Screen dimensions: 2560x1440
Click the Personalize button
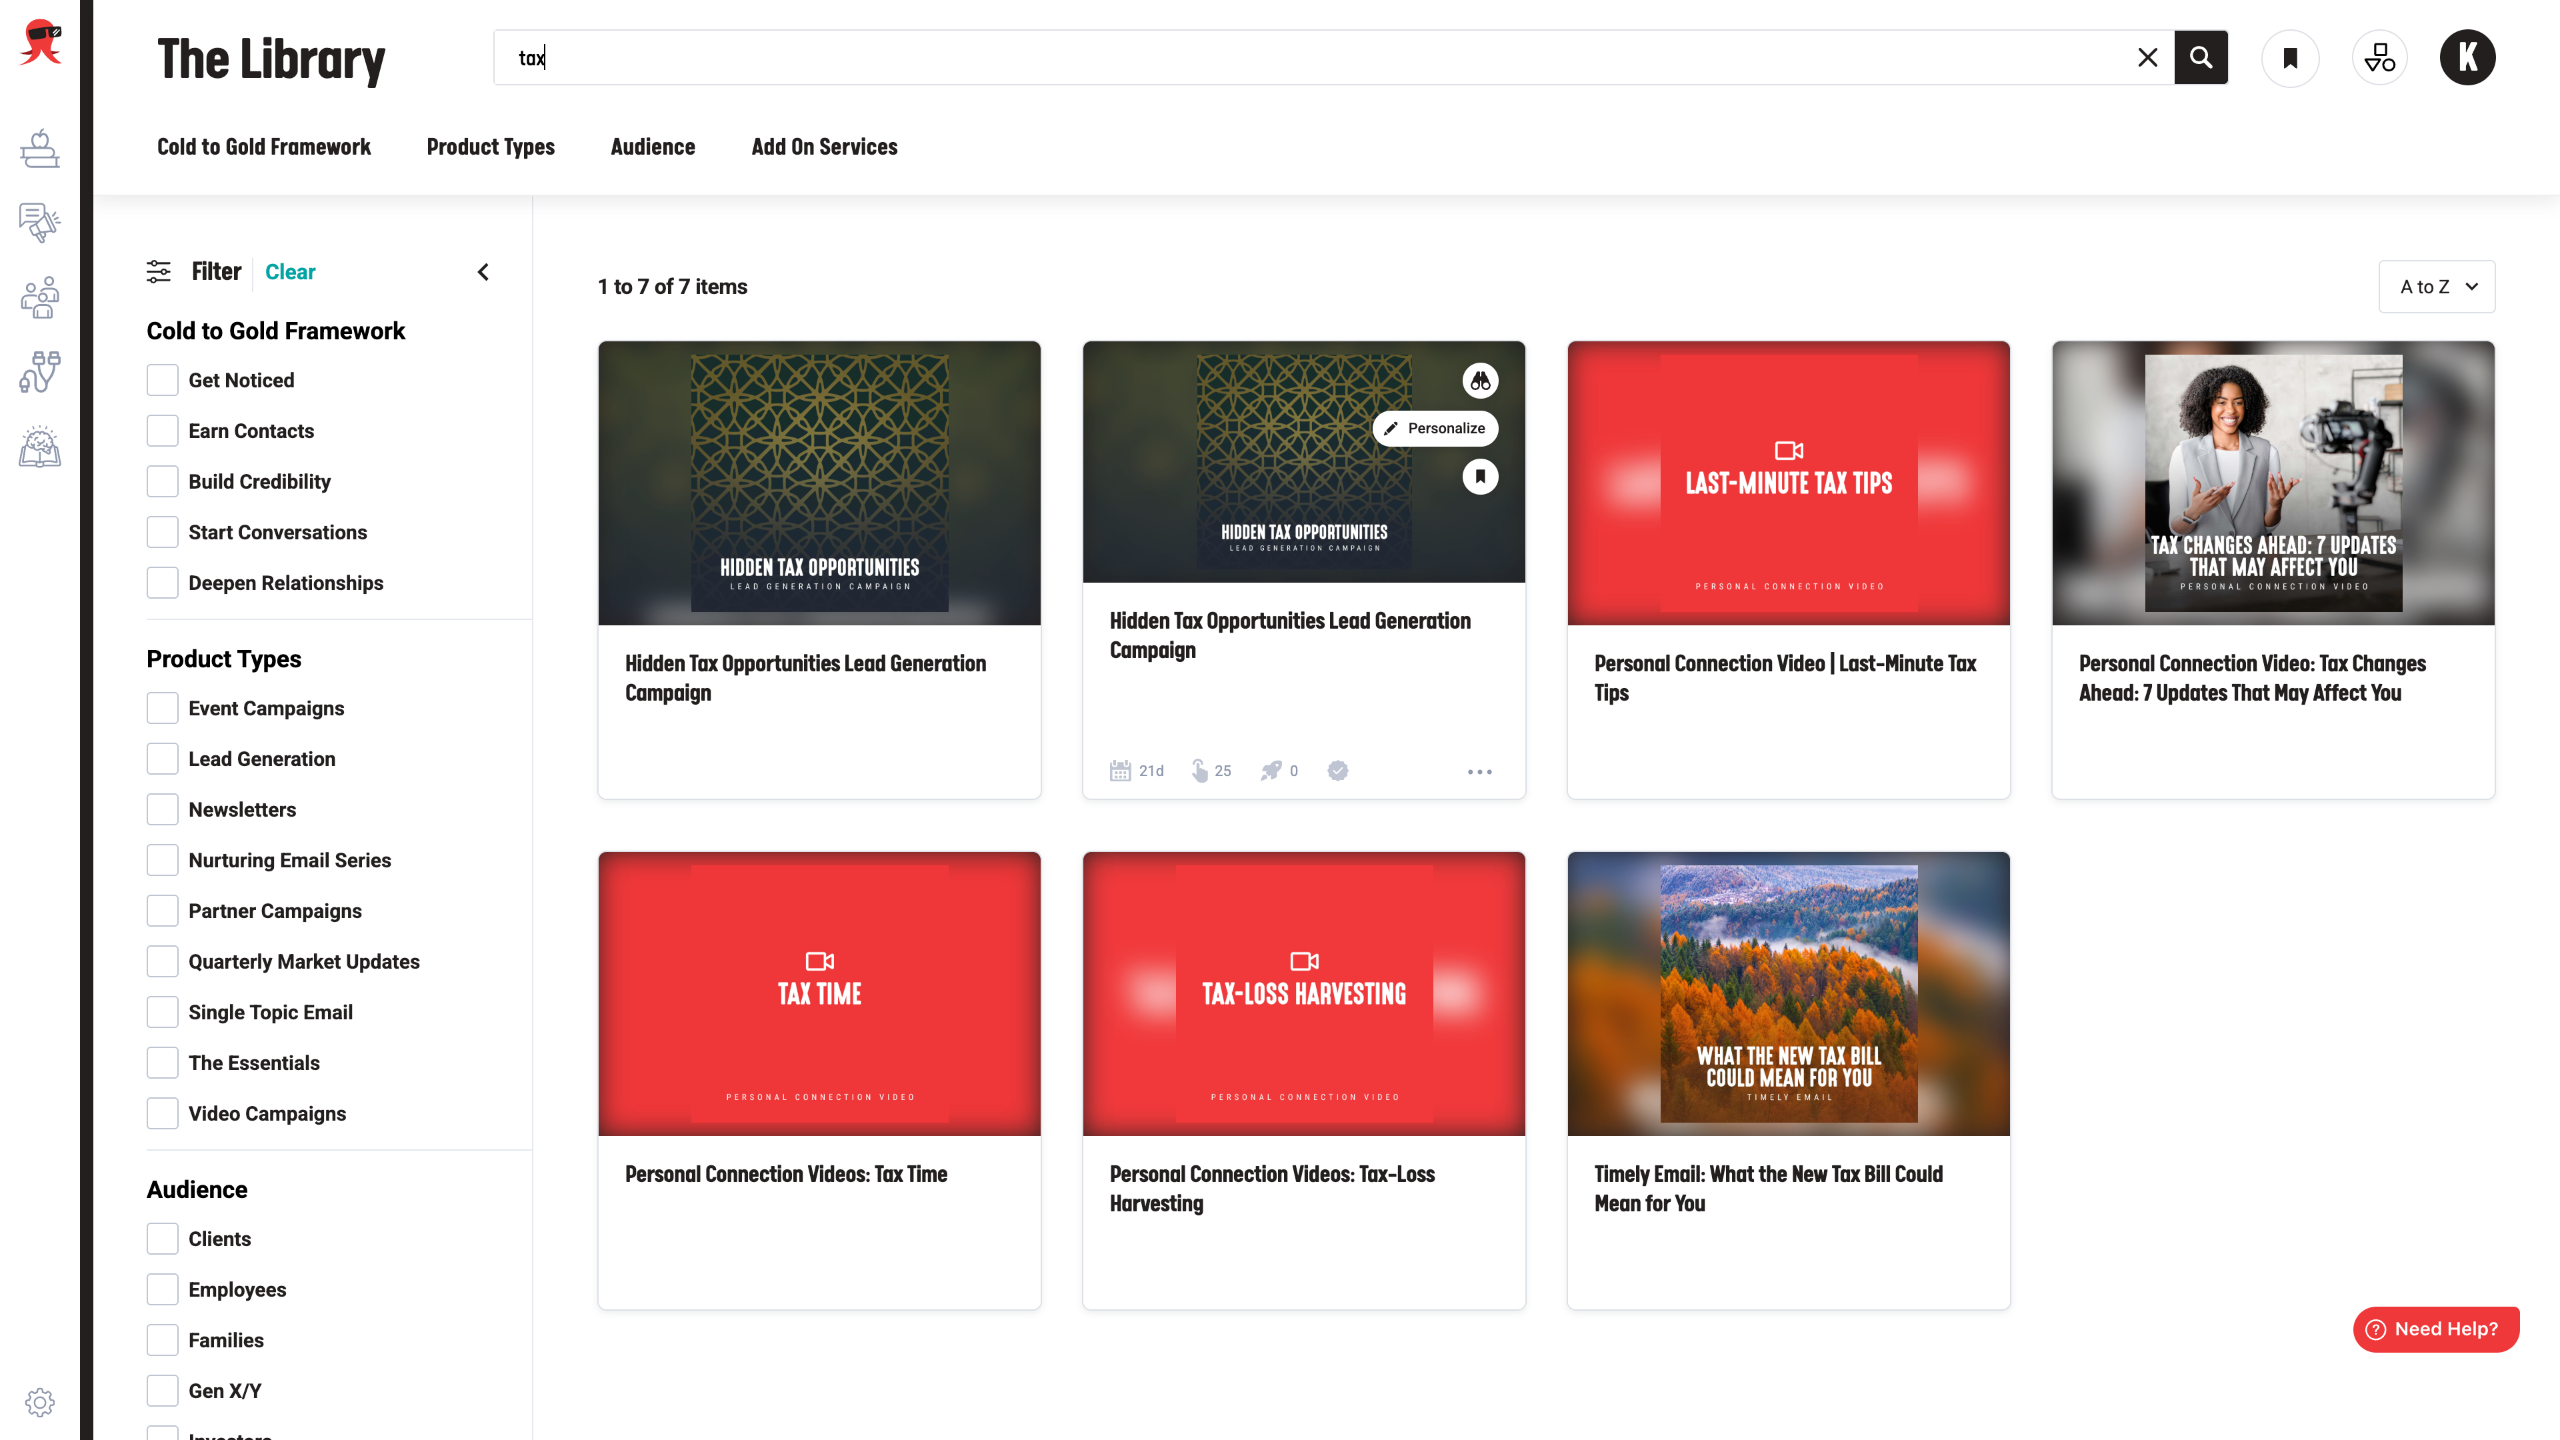(x=1435, y=428)
